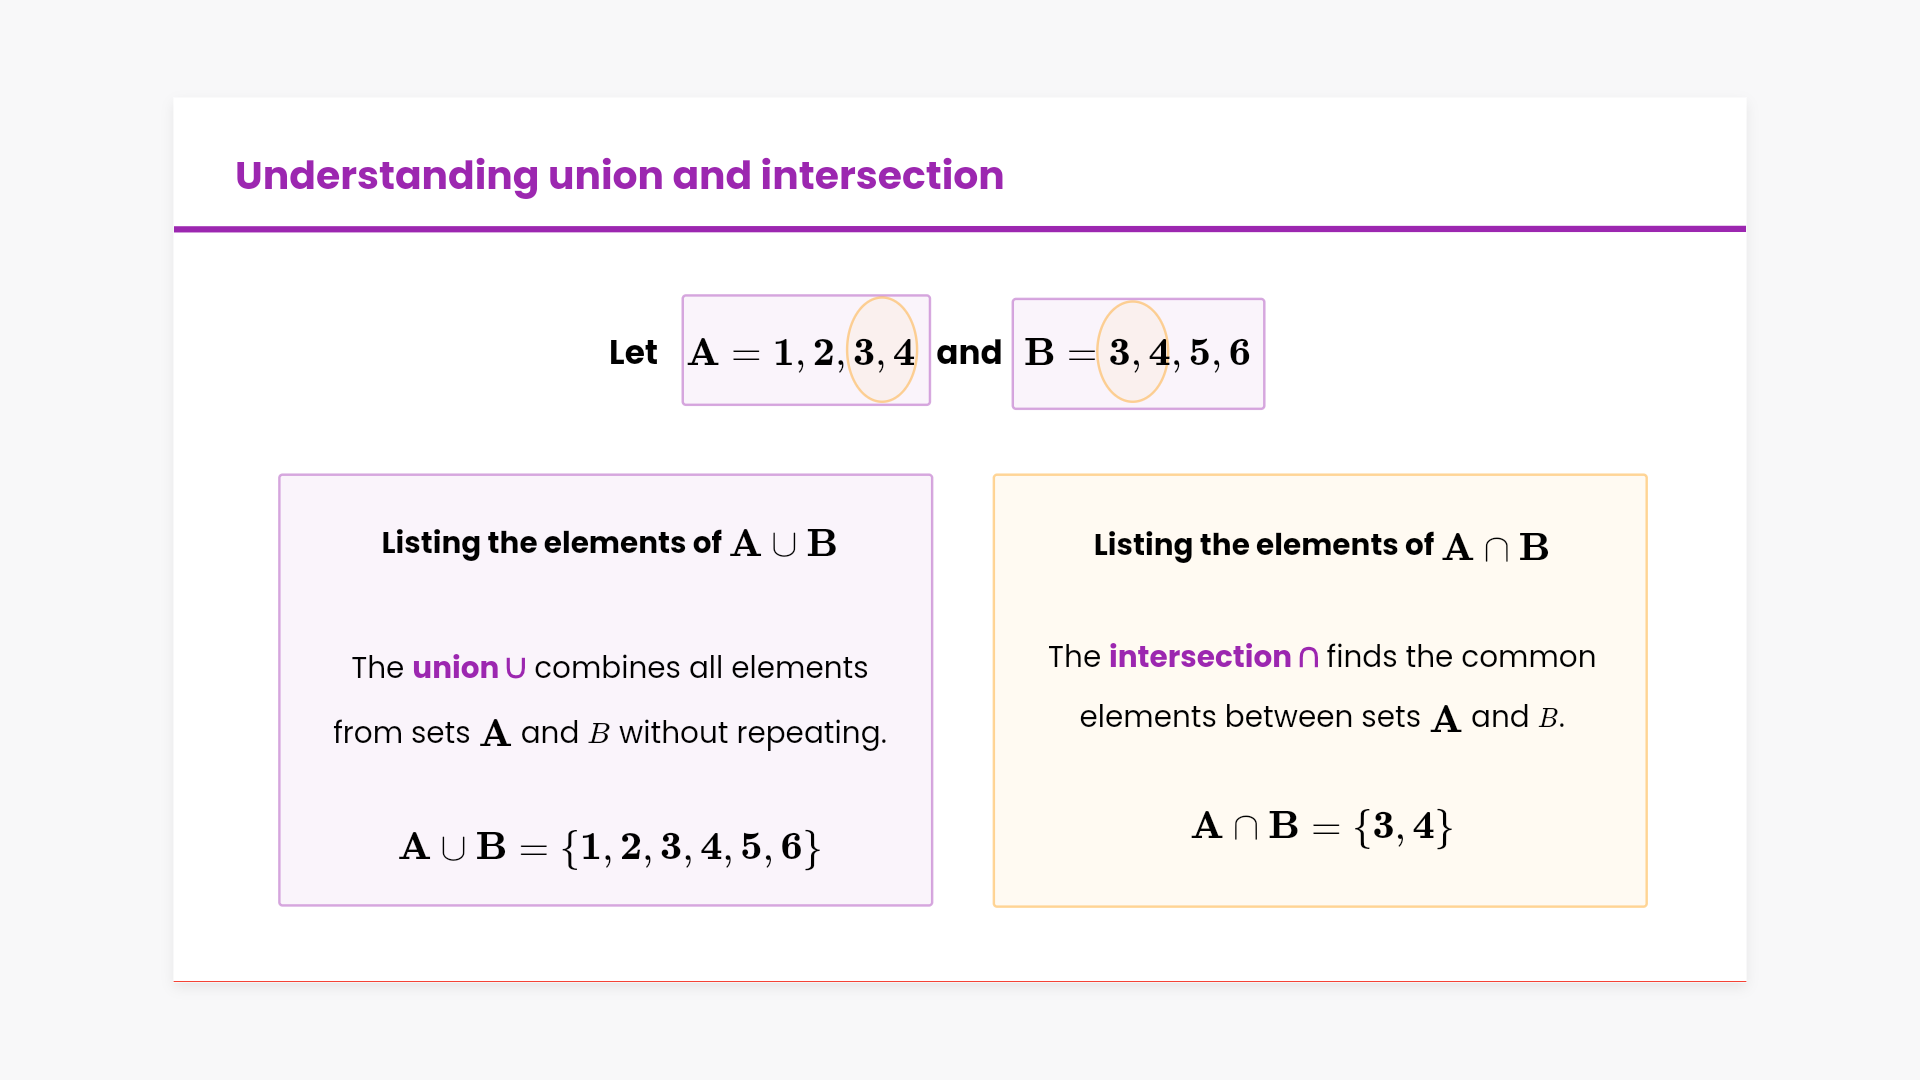This screenshot has height=1080, width=1920.
Task: Click the number 6 in set B
Action: (x=1239, y=353)
